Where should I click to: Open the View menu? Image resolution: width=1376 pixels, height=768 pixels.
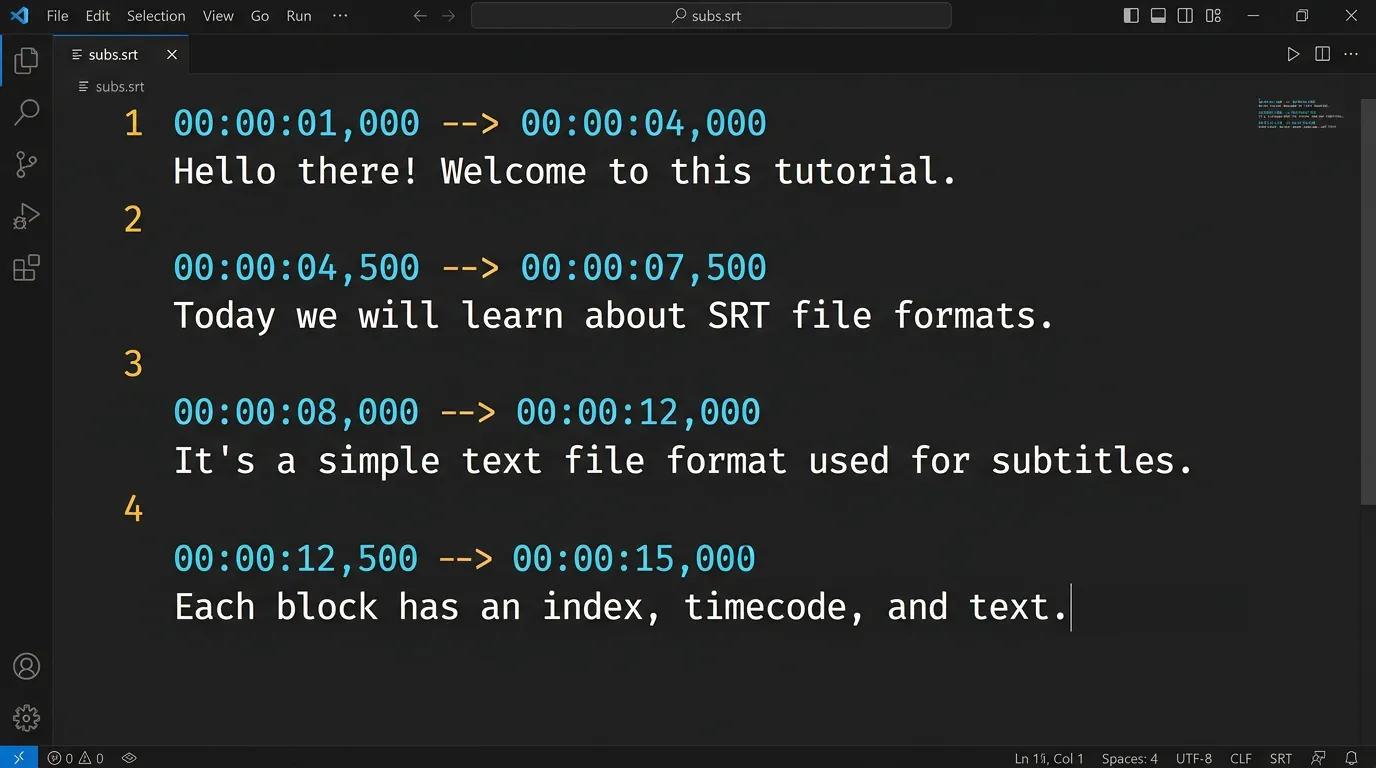[x=218, y=15]
